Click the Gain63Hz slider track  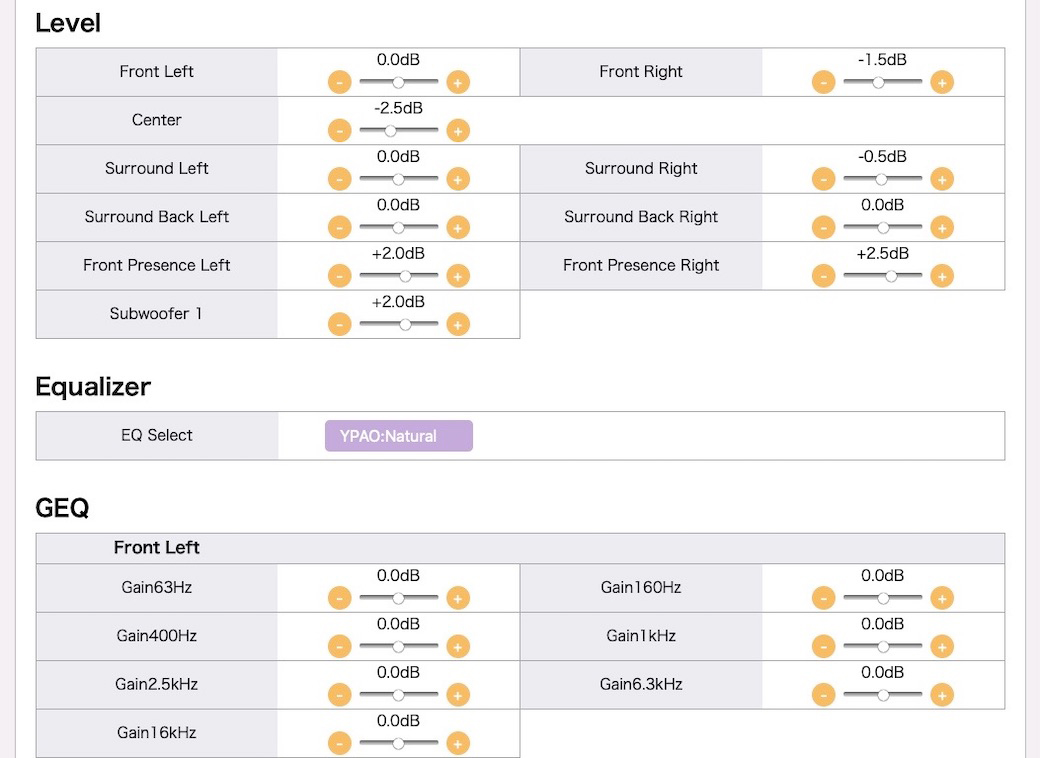click(399, 598)
